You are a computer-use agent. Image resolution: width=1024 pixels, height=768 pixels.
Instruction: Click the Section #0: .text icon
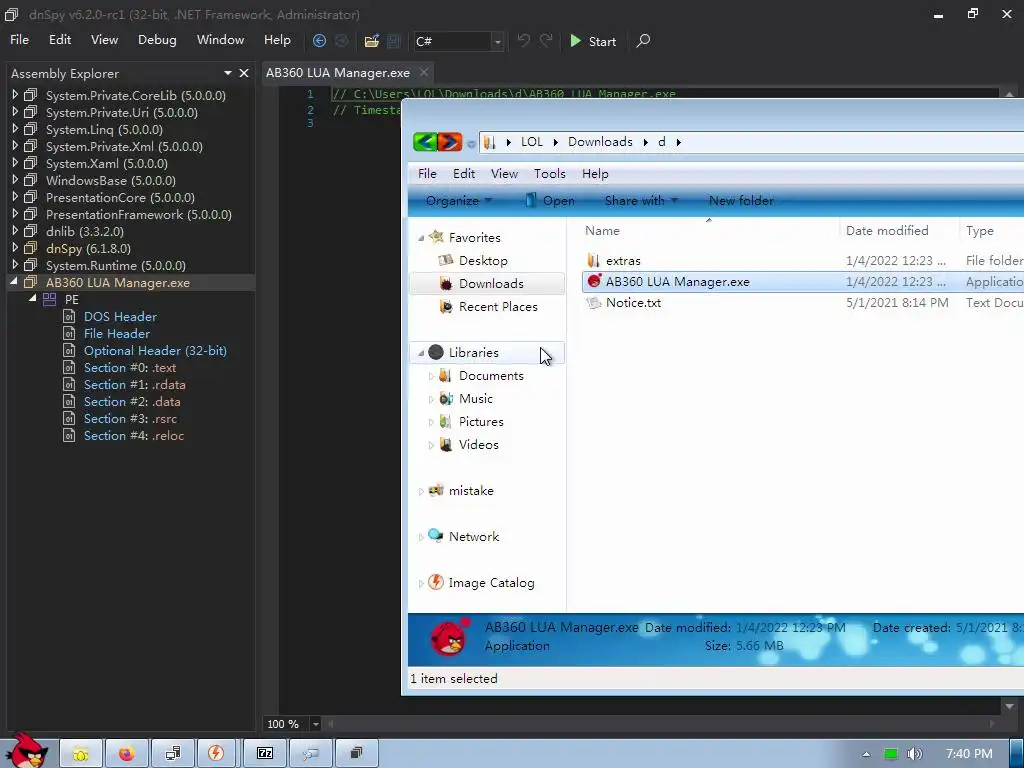point(69,367)
